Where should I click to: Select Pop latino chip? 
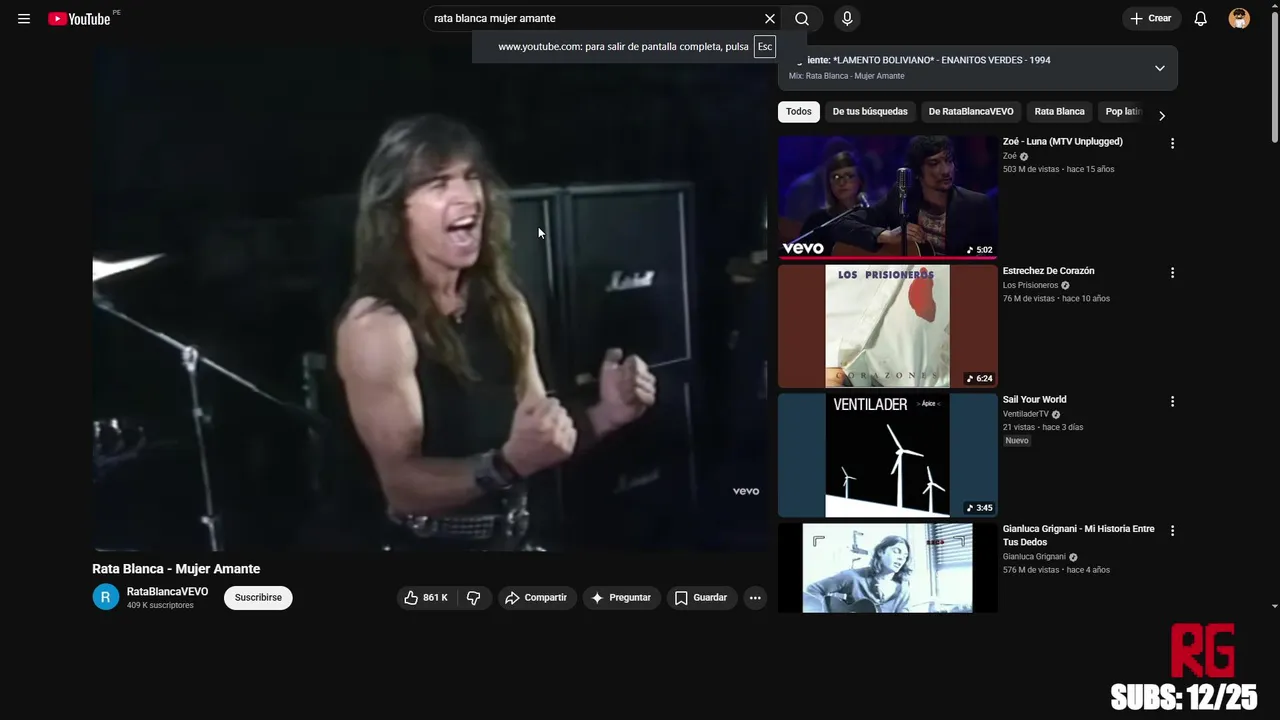[x=1122, y=112]
